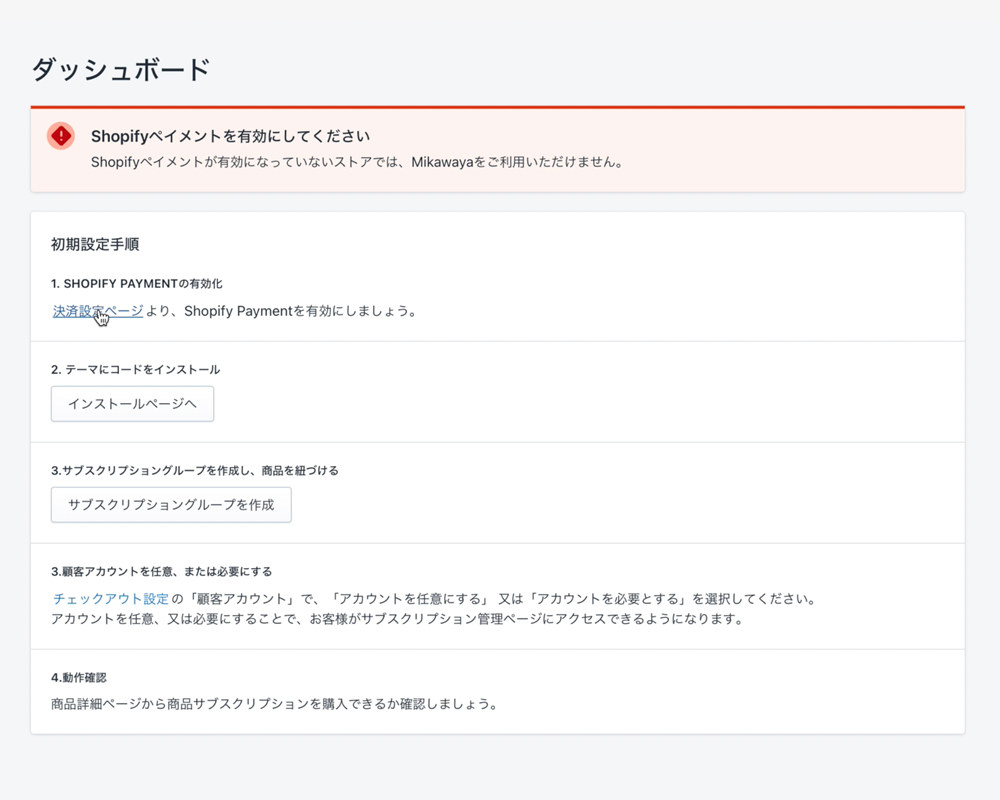Click the 4.動作確認 heading
1000x800 pixels.
[78, 678]
